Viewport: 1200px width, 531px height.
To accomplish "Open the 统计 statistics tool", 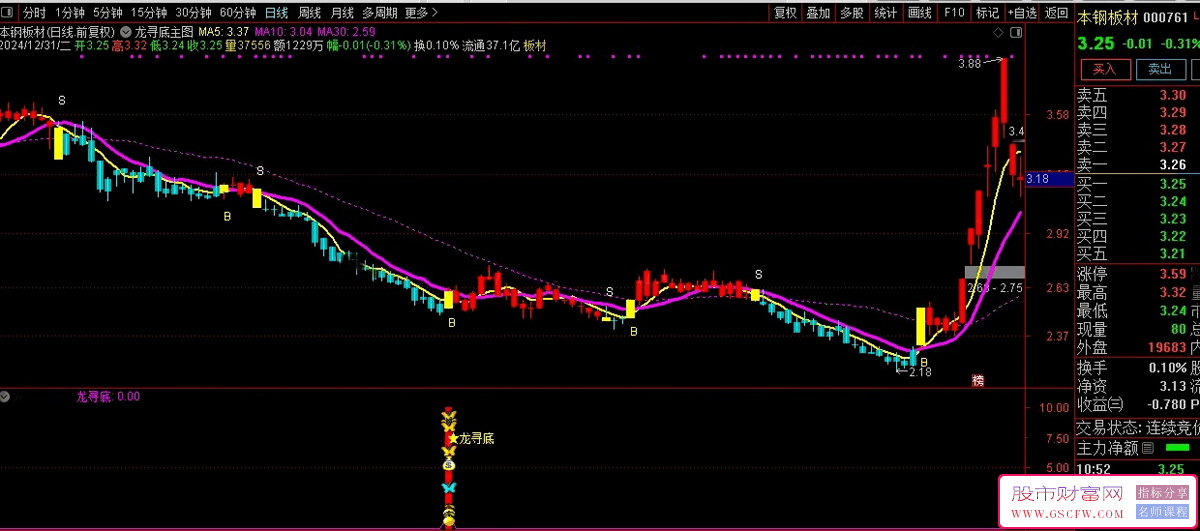I will (x=885, y=13).
